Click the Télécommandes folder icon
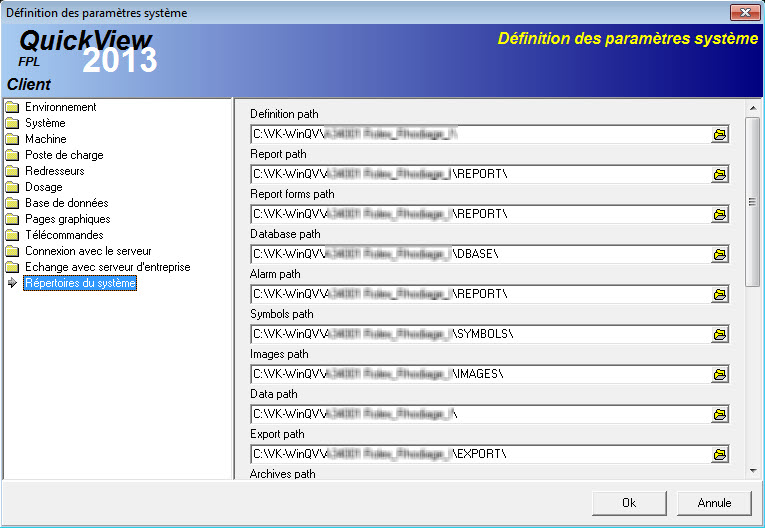 [12, 236]
